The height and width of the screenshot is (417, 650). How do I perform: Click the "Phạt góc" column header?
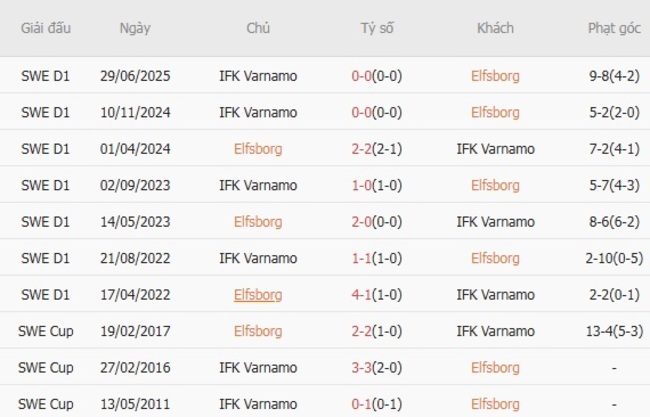(x=614, y=28)
